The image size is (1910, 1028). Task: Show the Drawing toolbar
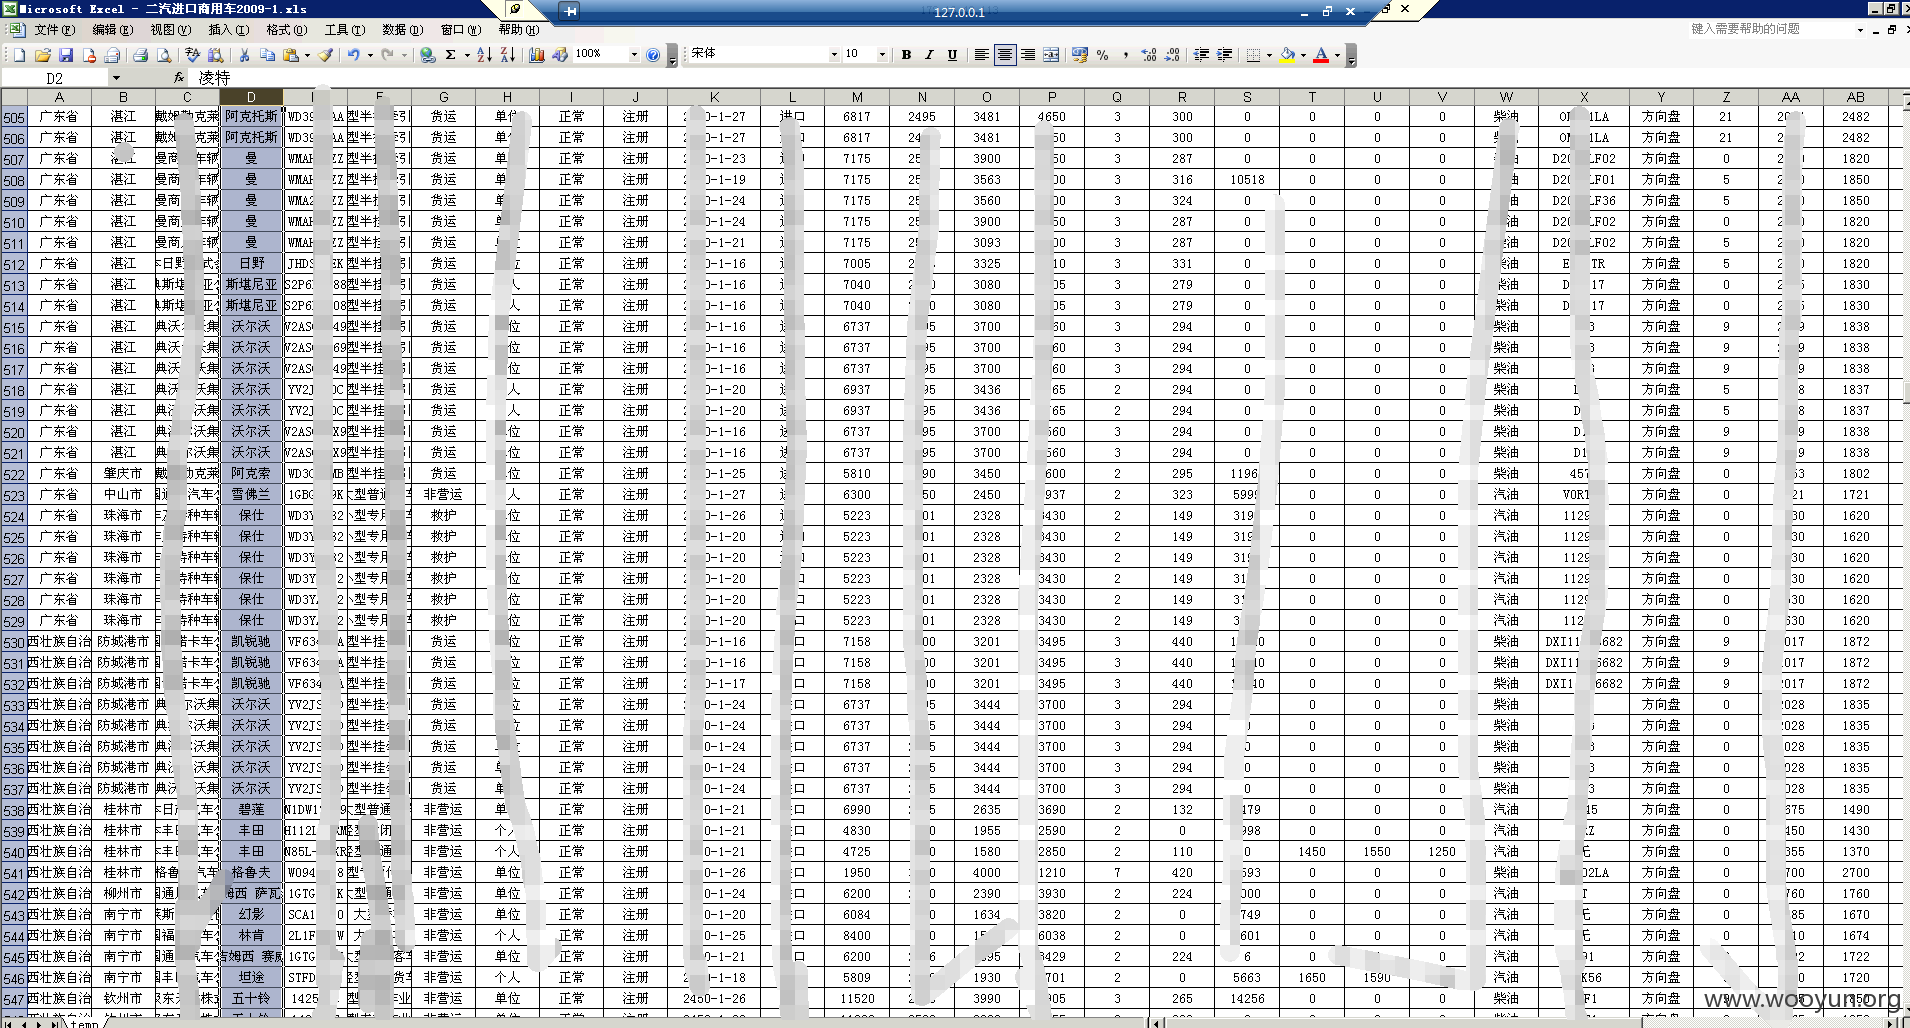coord(560,55)
